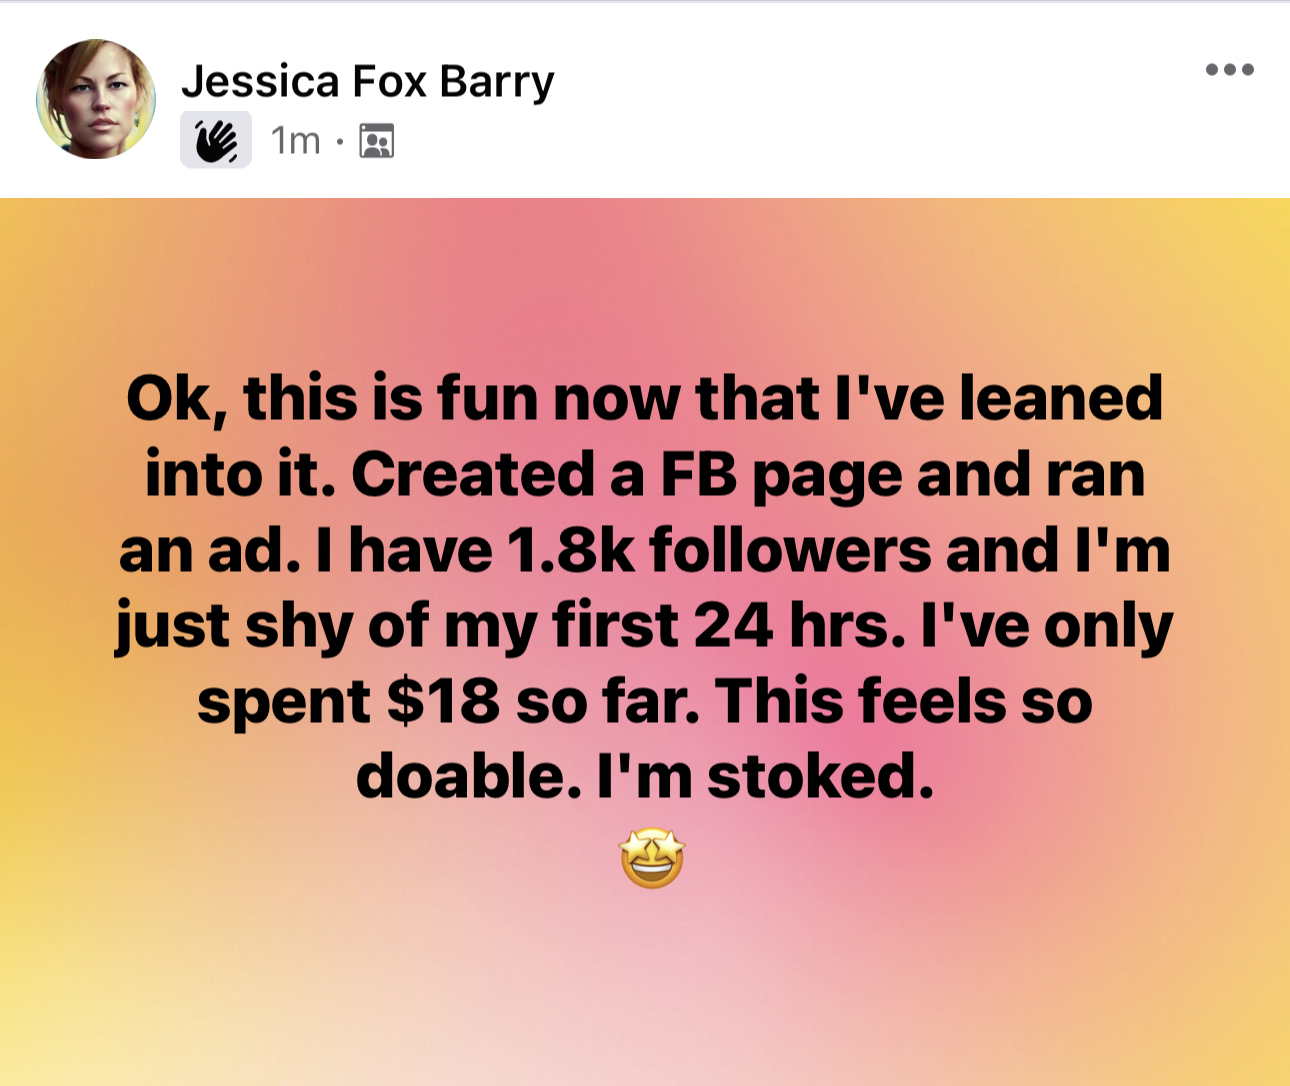Click the word "followers" in the post

(x=790, y=550)
